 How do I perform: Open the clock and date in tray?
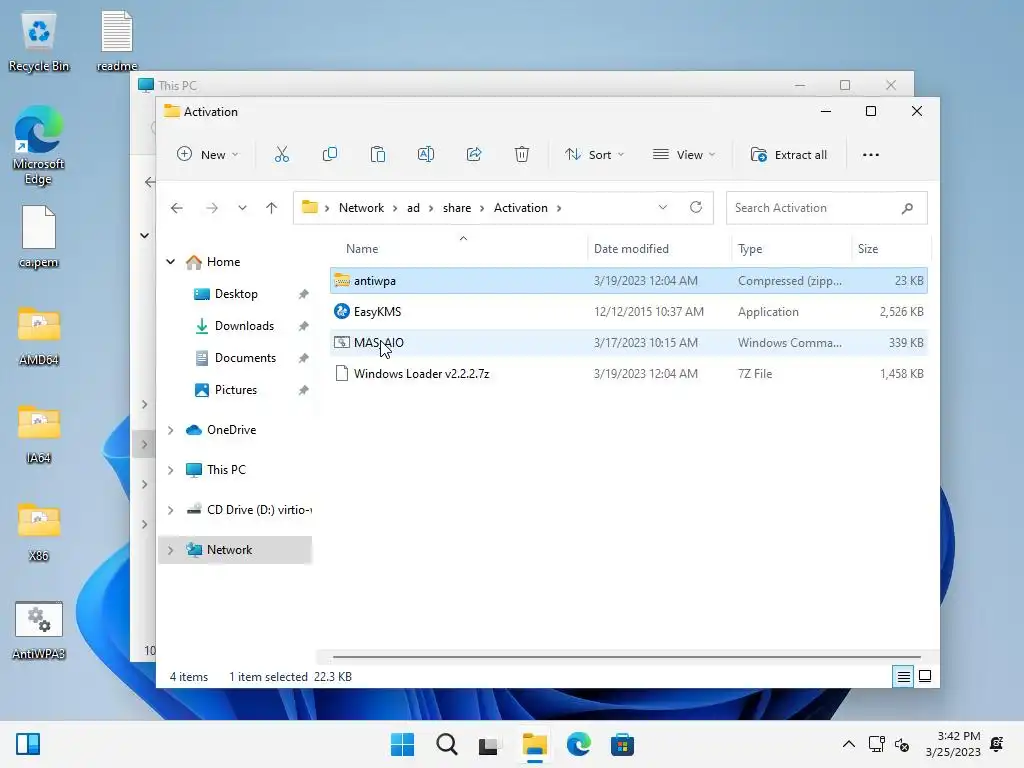[952, 744]
